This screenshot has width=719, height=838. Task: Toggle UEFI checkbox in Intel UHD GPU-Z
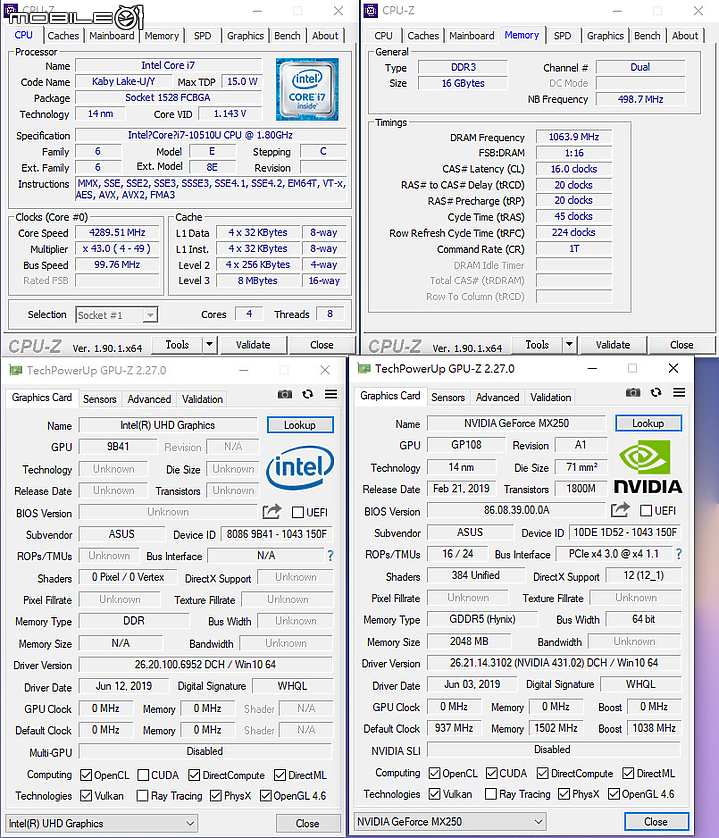[298, 513]
